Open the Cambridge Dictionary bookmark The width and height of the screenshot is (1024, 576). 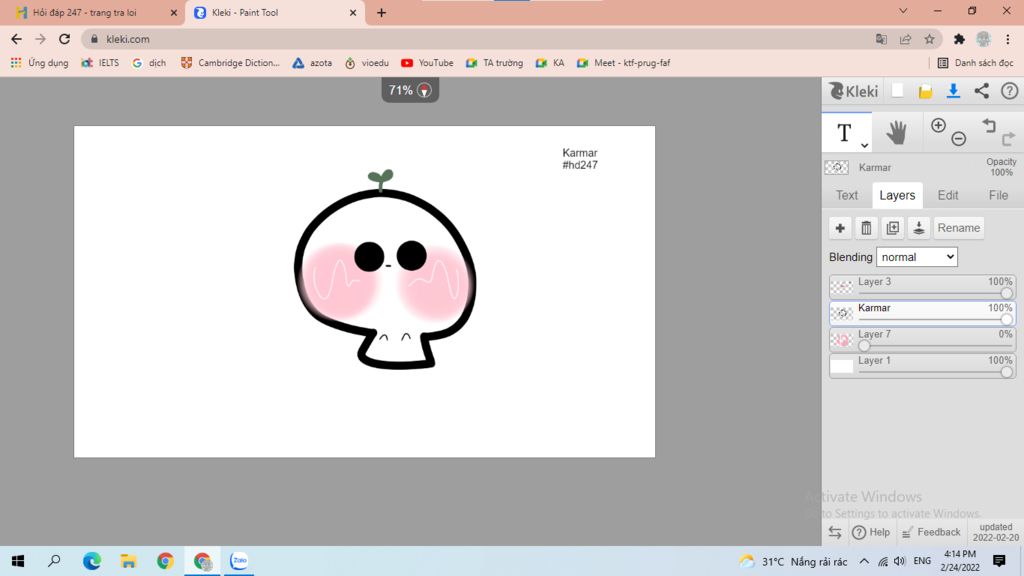tap(230, 63)
